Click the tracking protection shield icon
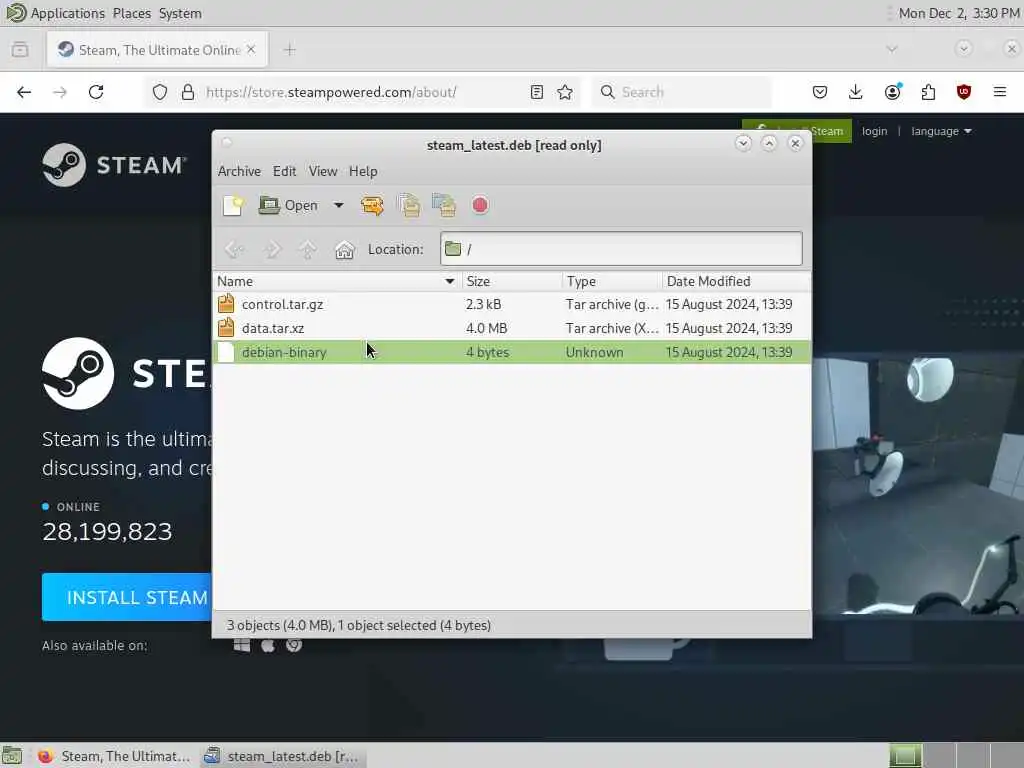Screen dimensions: 1024x768 tap(160, 92)
